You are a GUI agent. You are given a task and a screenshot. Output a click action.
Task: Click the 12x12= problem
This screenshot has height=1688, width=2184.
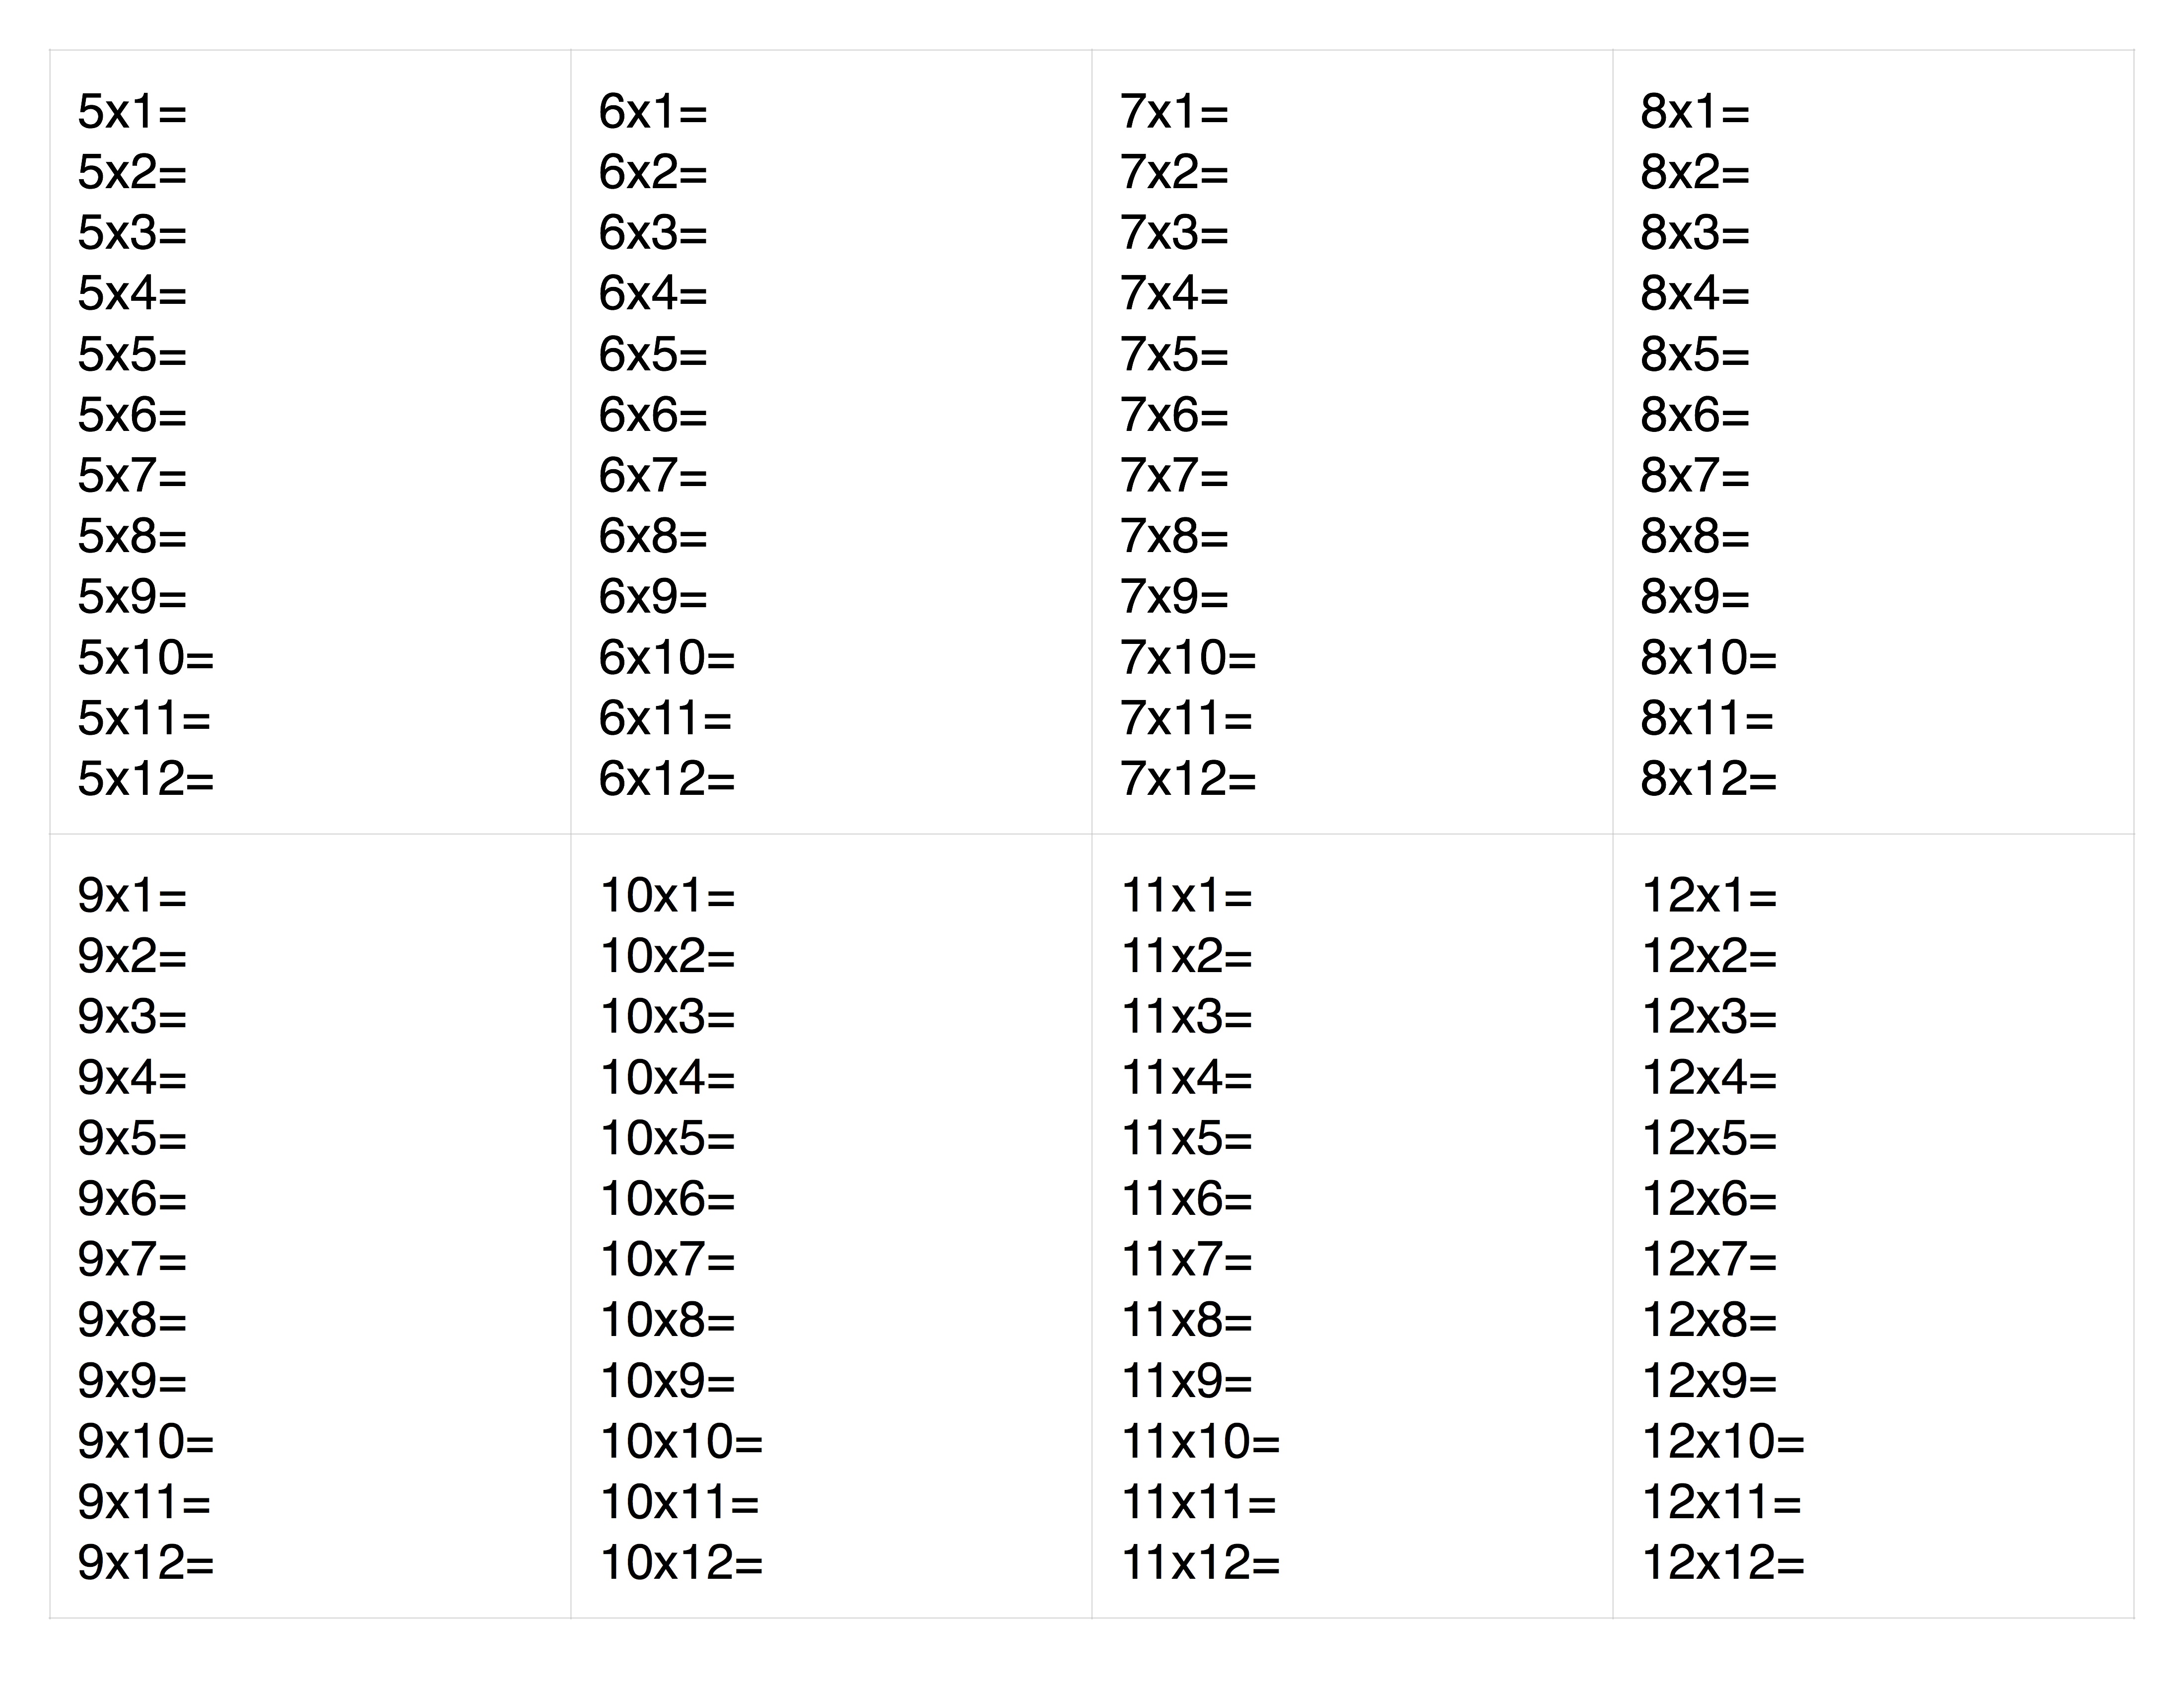coord(1723,1563)
